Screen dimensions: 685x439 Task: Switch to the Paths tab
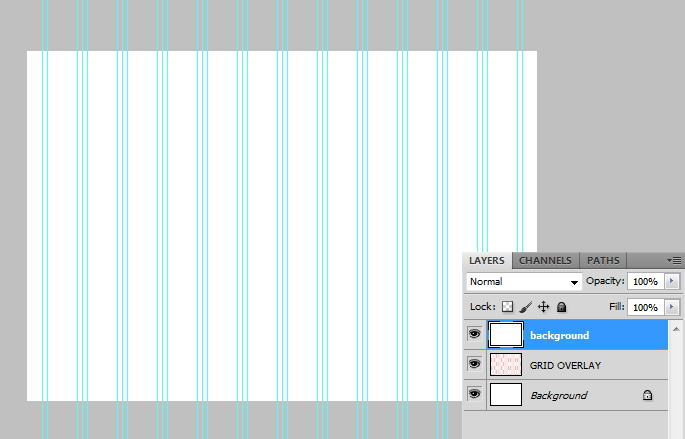click(603, 260)
